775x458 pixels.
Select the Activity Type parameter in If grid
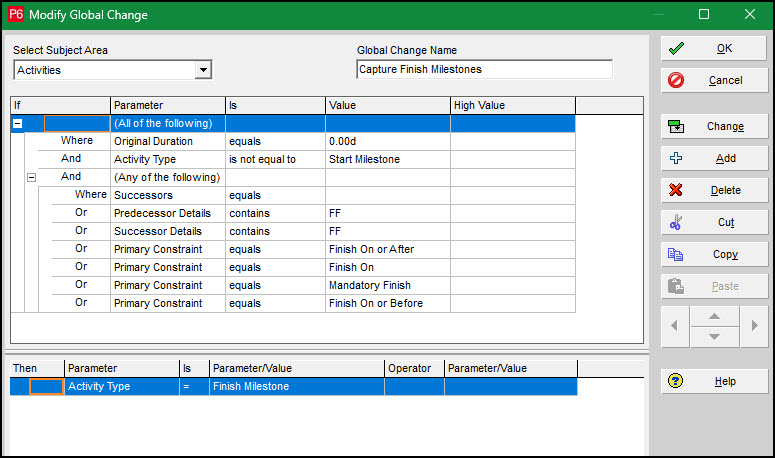[168, 159]
